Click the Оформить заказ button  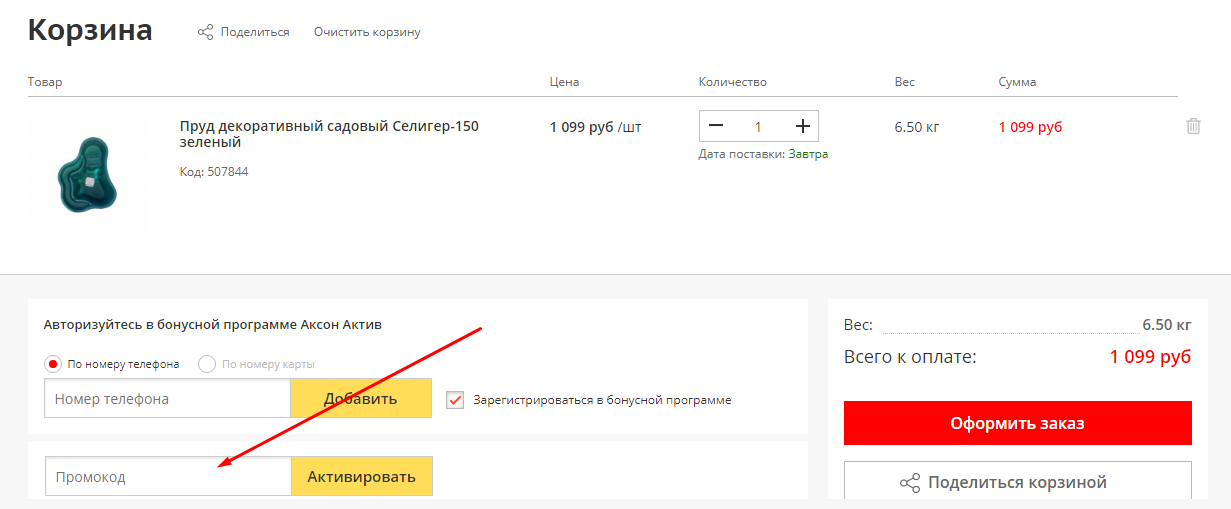(x=1018, y=423)
